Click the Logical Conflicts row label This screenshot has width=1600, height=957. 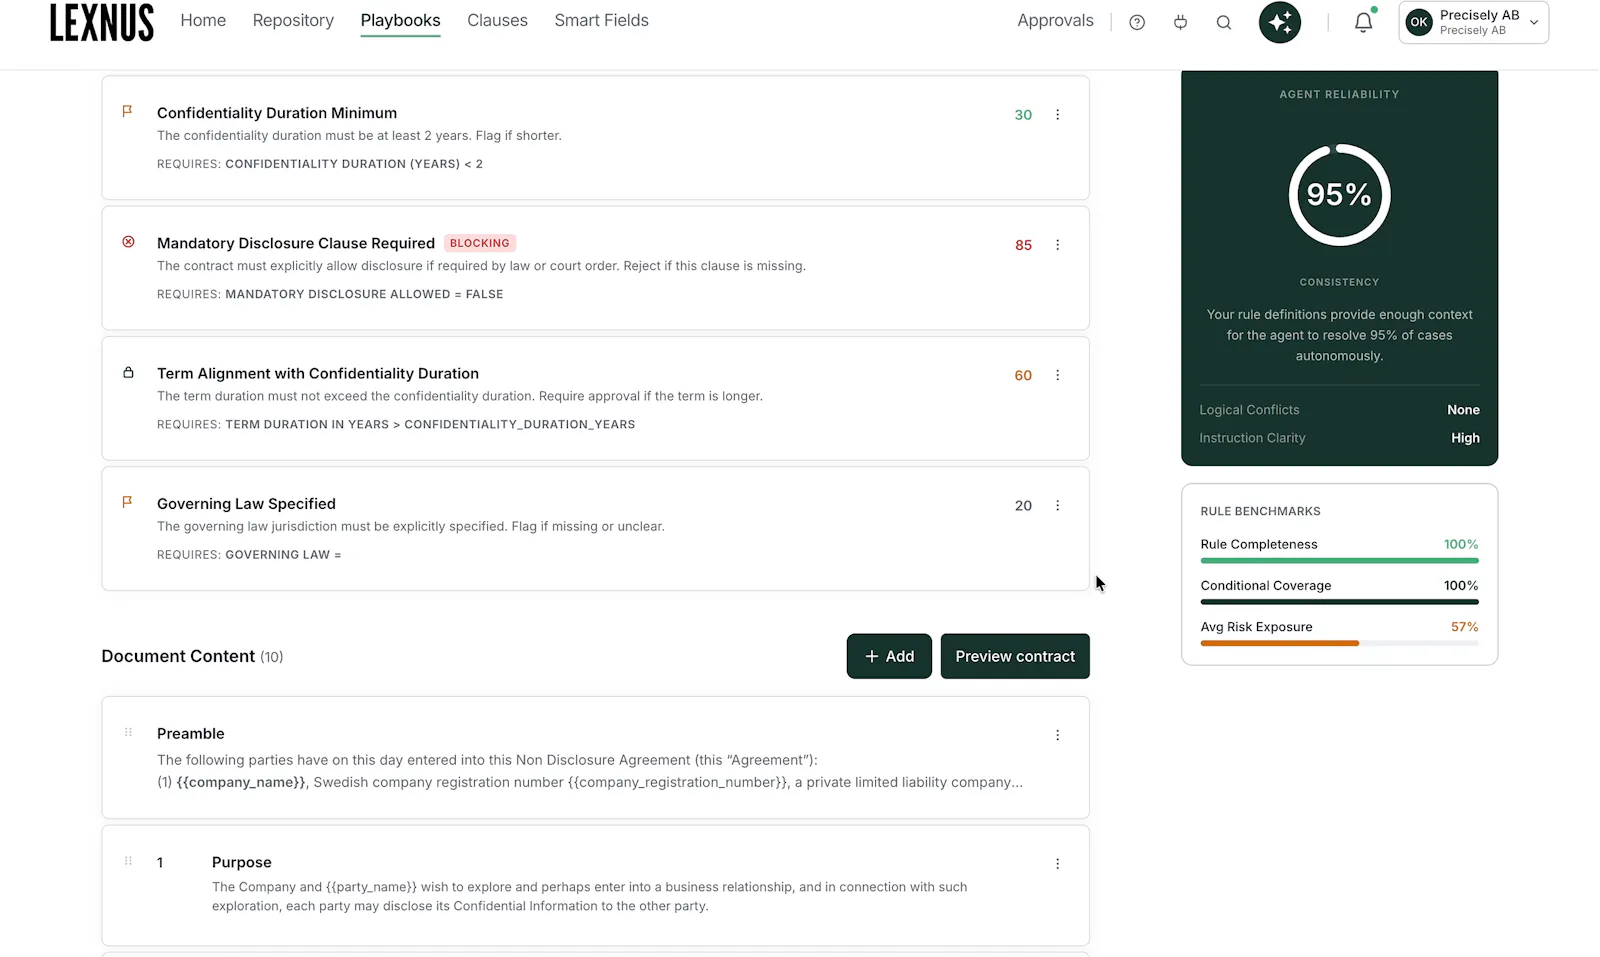pos(1249,410)
